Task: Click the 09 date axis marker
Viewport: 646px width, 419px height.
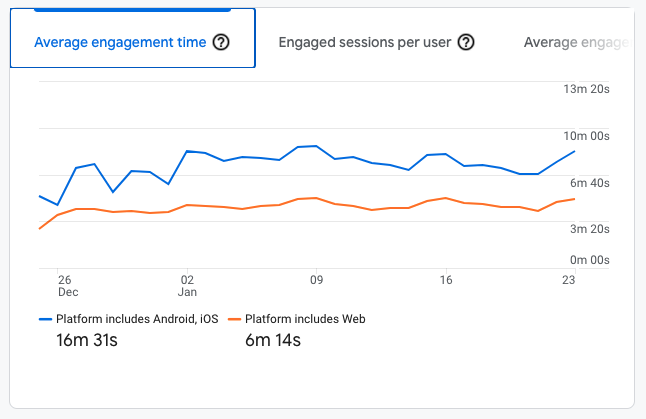Action: click(x=316, y=280)
